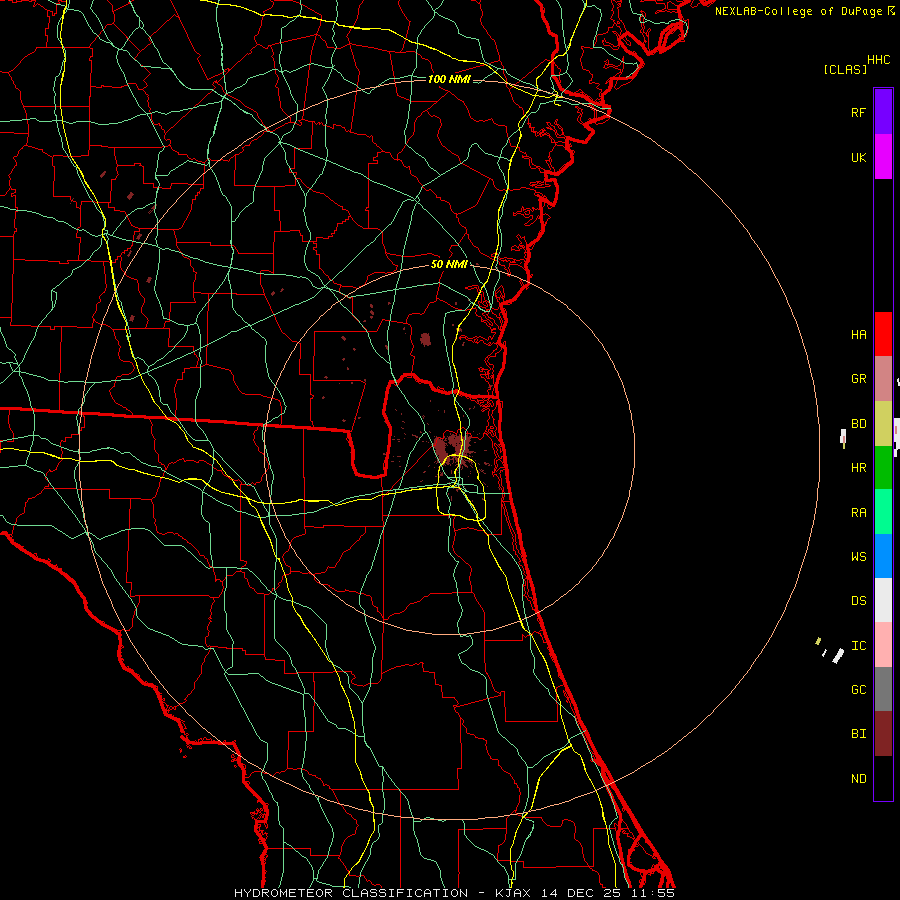The width and height of the screenshot is (900, 900).
Task: Click the HA legend label
Action: point(858,335)
